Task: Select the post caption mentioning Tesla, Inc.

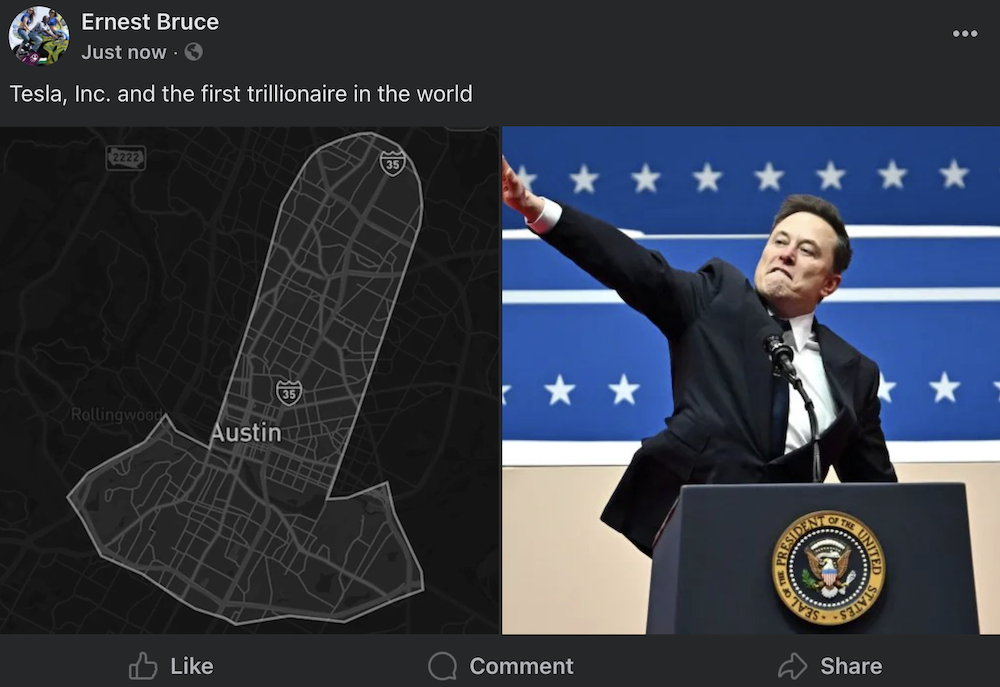Action: (241, 94)
